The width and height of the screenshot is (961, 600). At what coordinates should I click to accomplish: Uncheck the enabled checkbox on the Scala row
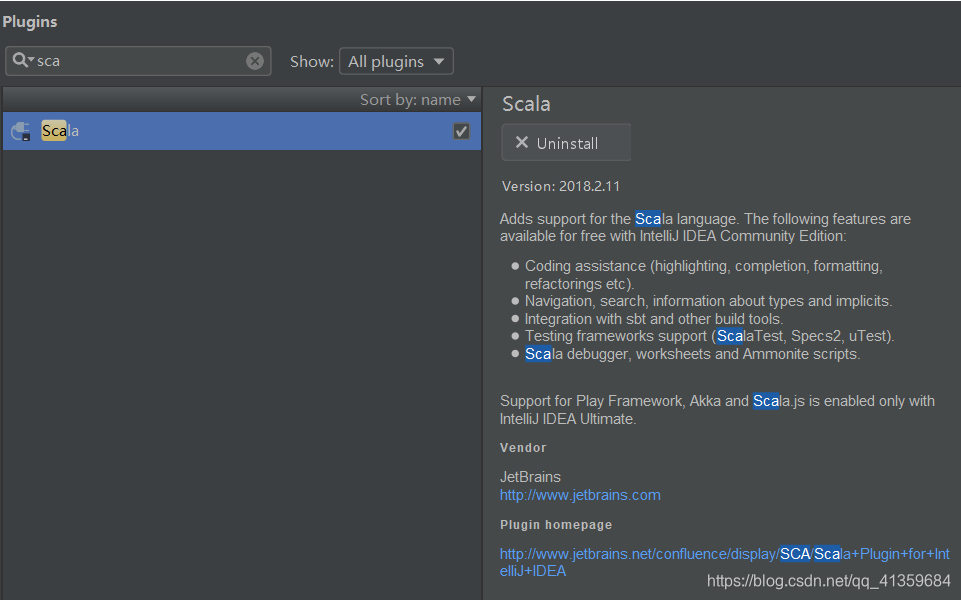461,130
